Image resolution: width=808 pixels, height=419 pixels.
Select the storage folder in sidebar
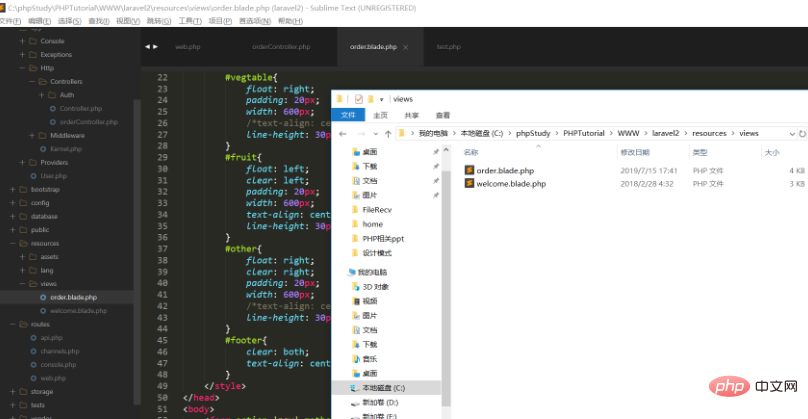[x=42, y=392]
